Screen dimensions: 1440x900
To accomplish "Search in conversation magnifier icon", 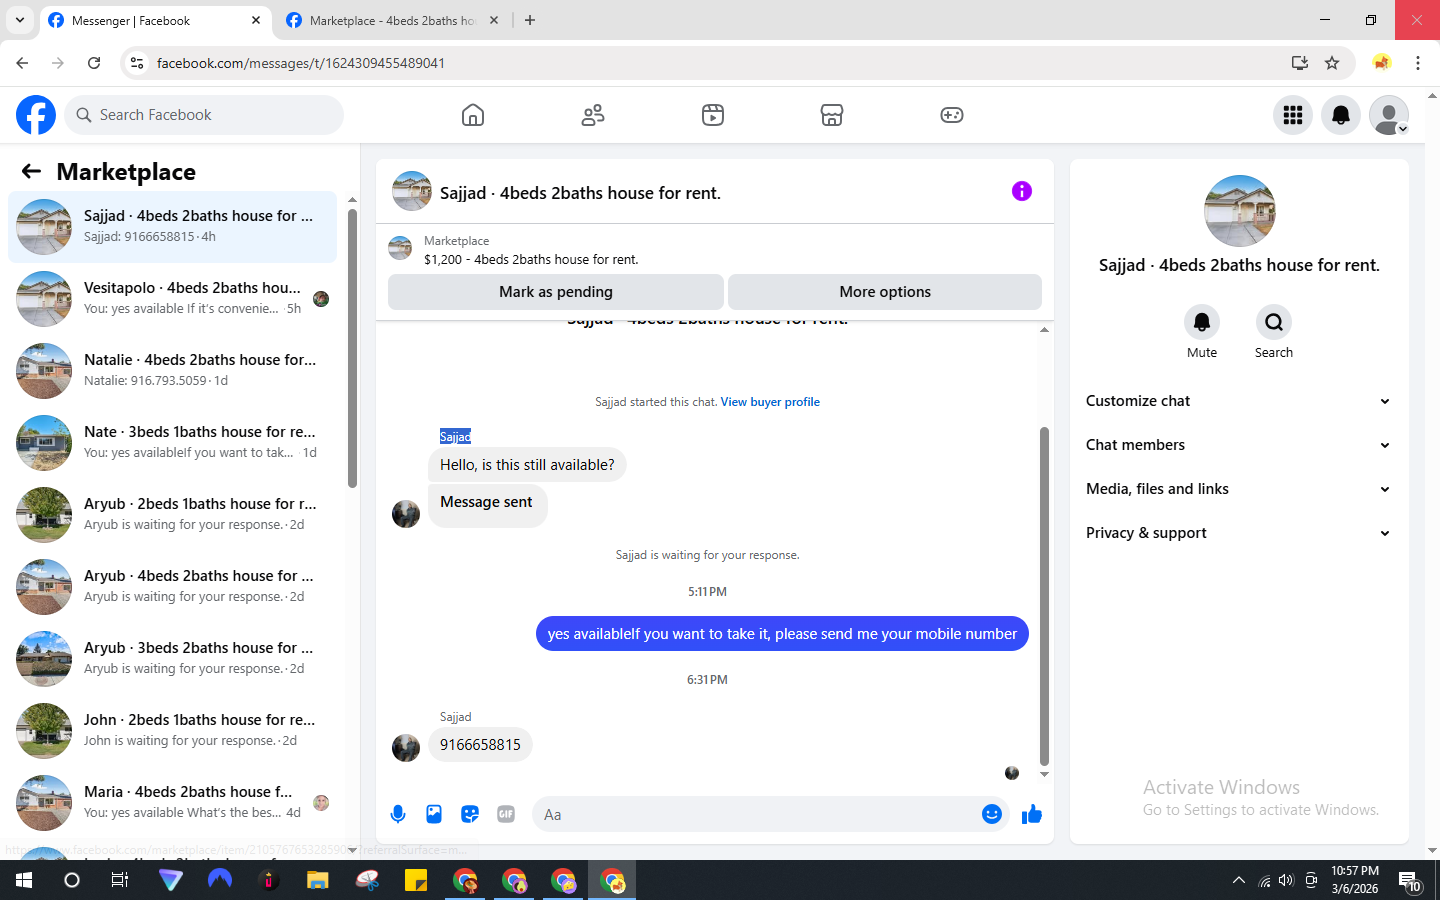I will tap(1274, 322).
